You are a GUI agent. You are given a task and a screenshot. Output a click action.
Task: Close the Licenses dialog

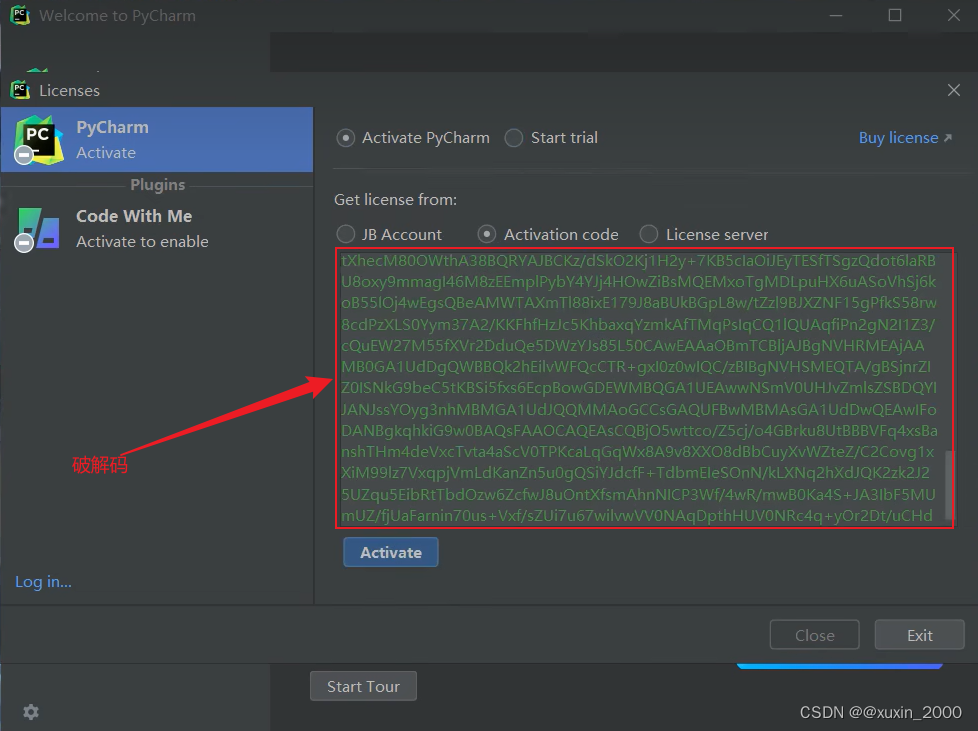[x=953, y=90]
